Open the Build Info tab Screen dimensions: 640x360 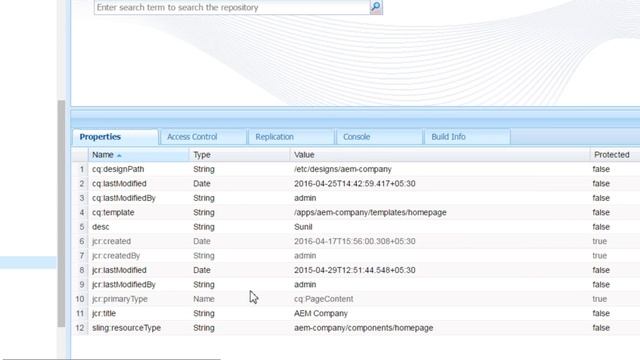tap(467, 137)
